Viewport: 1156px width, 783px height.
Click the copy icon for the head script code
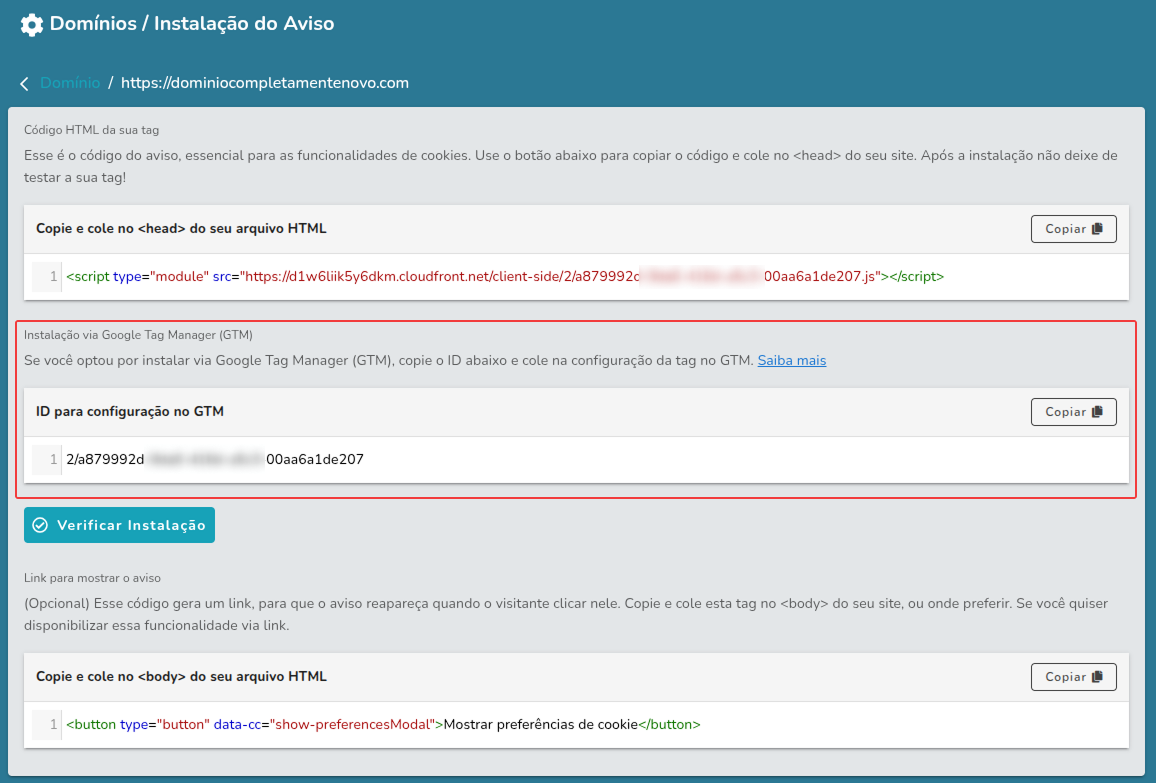[x=1097, y=229]
